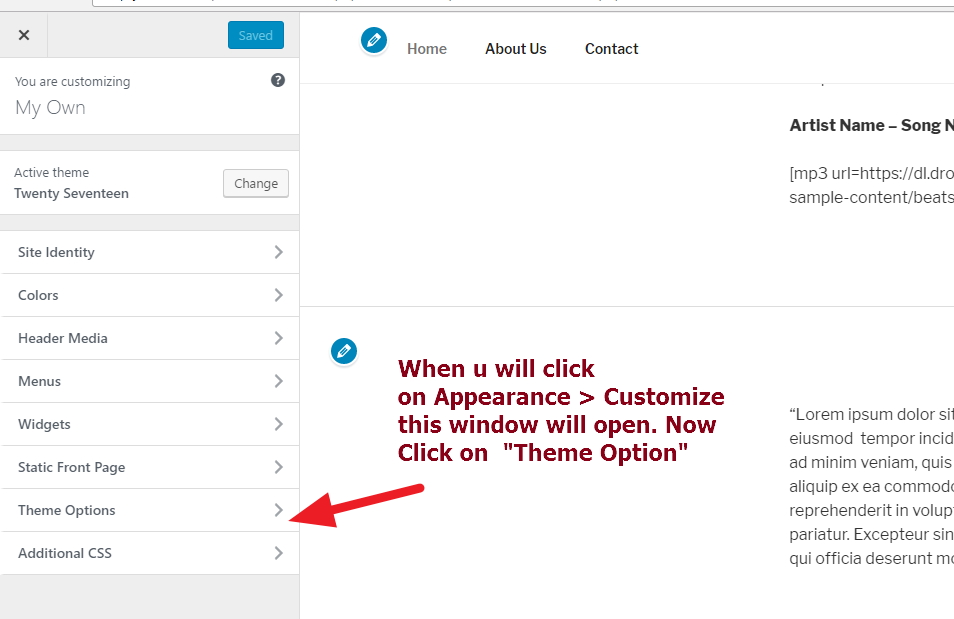Click the blue pencil edit icon near Home menu
Screen dimensions: 954x619
coord(374,41)
